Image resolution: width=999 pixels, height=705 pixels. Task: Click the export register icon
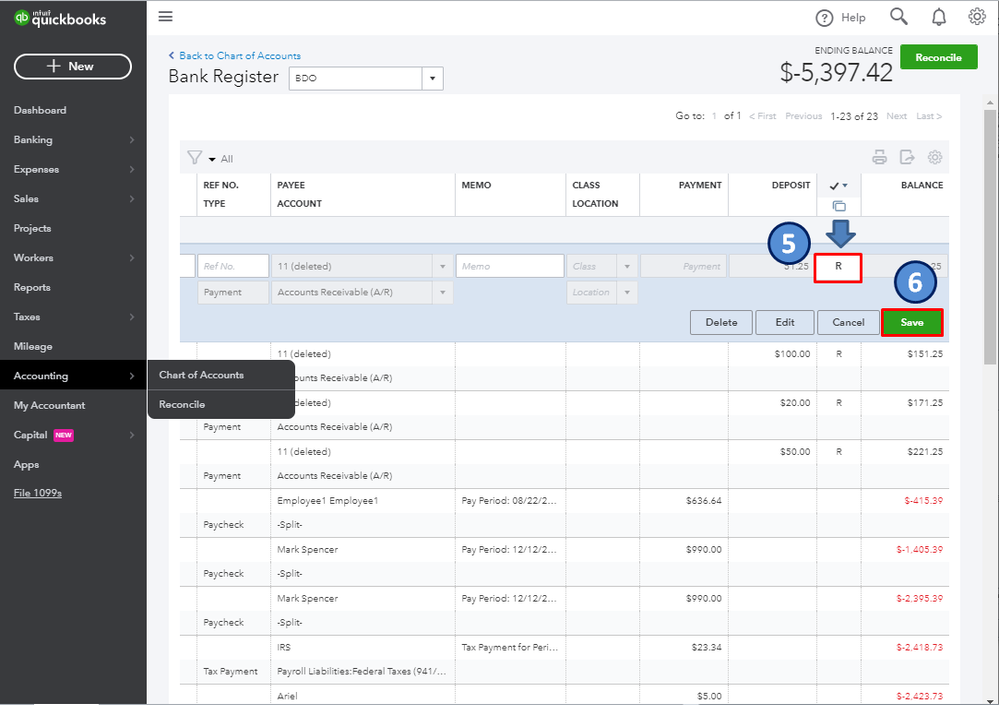pos(907,157)
